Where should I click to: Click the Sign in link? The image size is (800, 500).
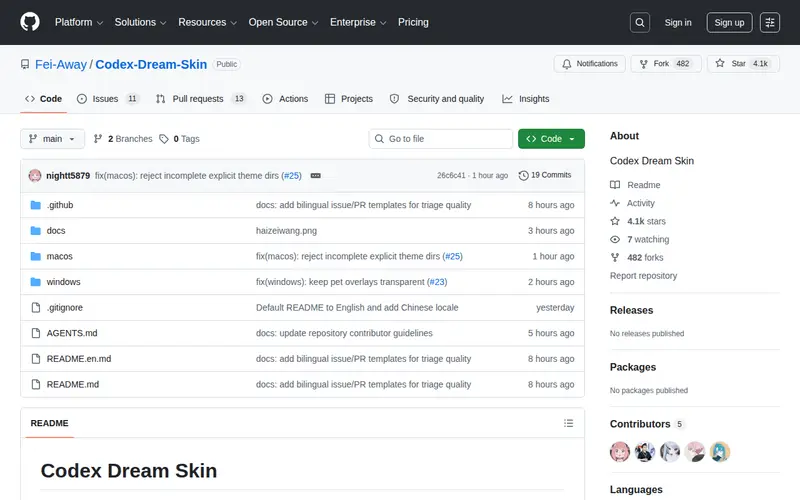[678, 22]
